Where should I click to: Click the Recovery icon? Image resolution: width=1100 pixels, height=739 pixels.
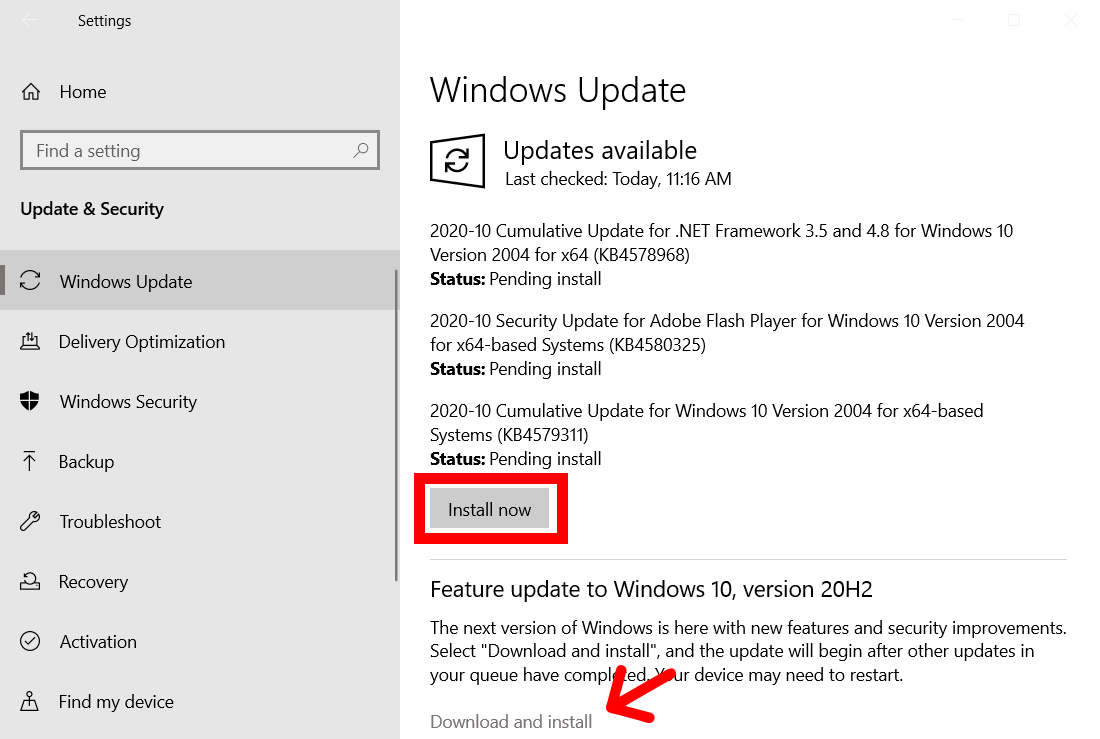[29, 581]
